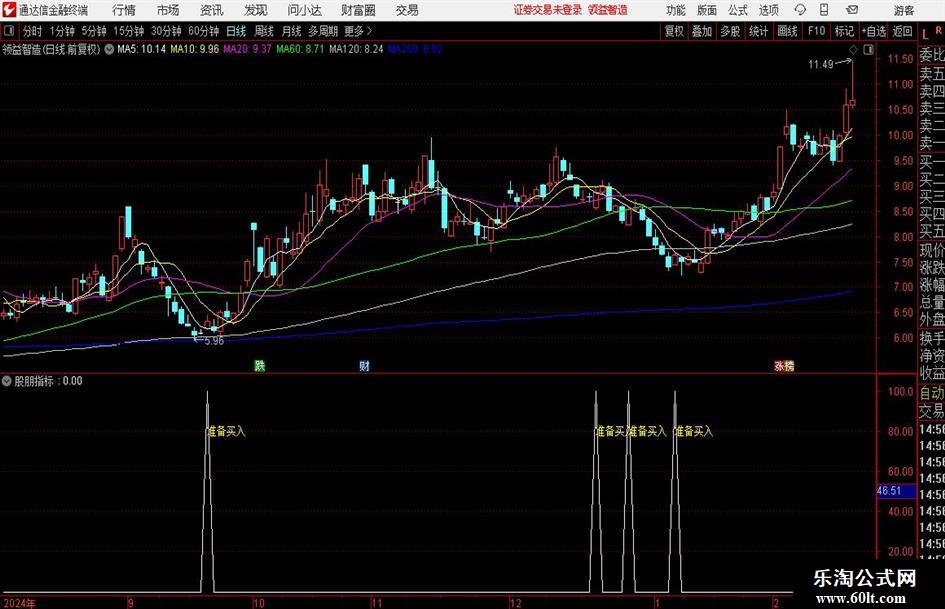Click the red 涨档 event marker
The image size is (945, 609).
(784, 365)
